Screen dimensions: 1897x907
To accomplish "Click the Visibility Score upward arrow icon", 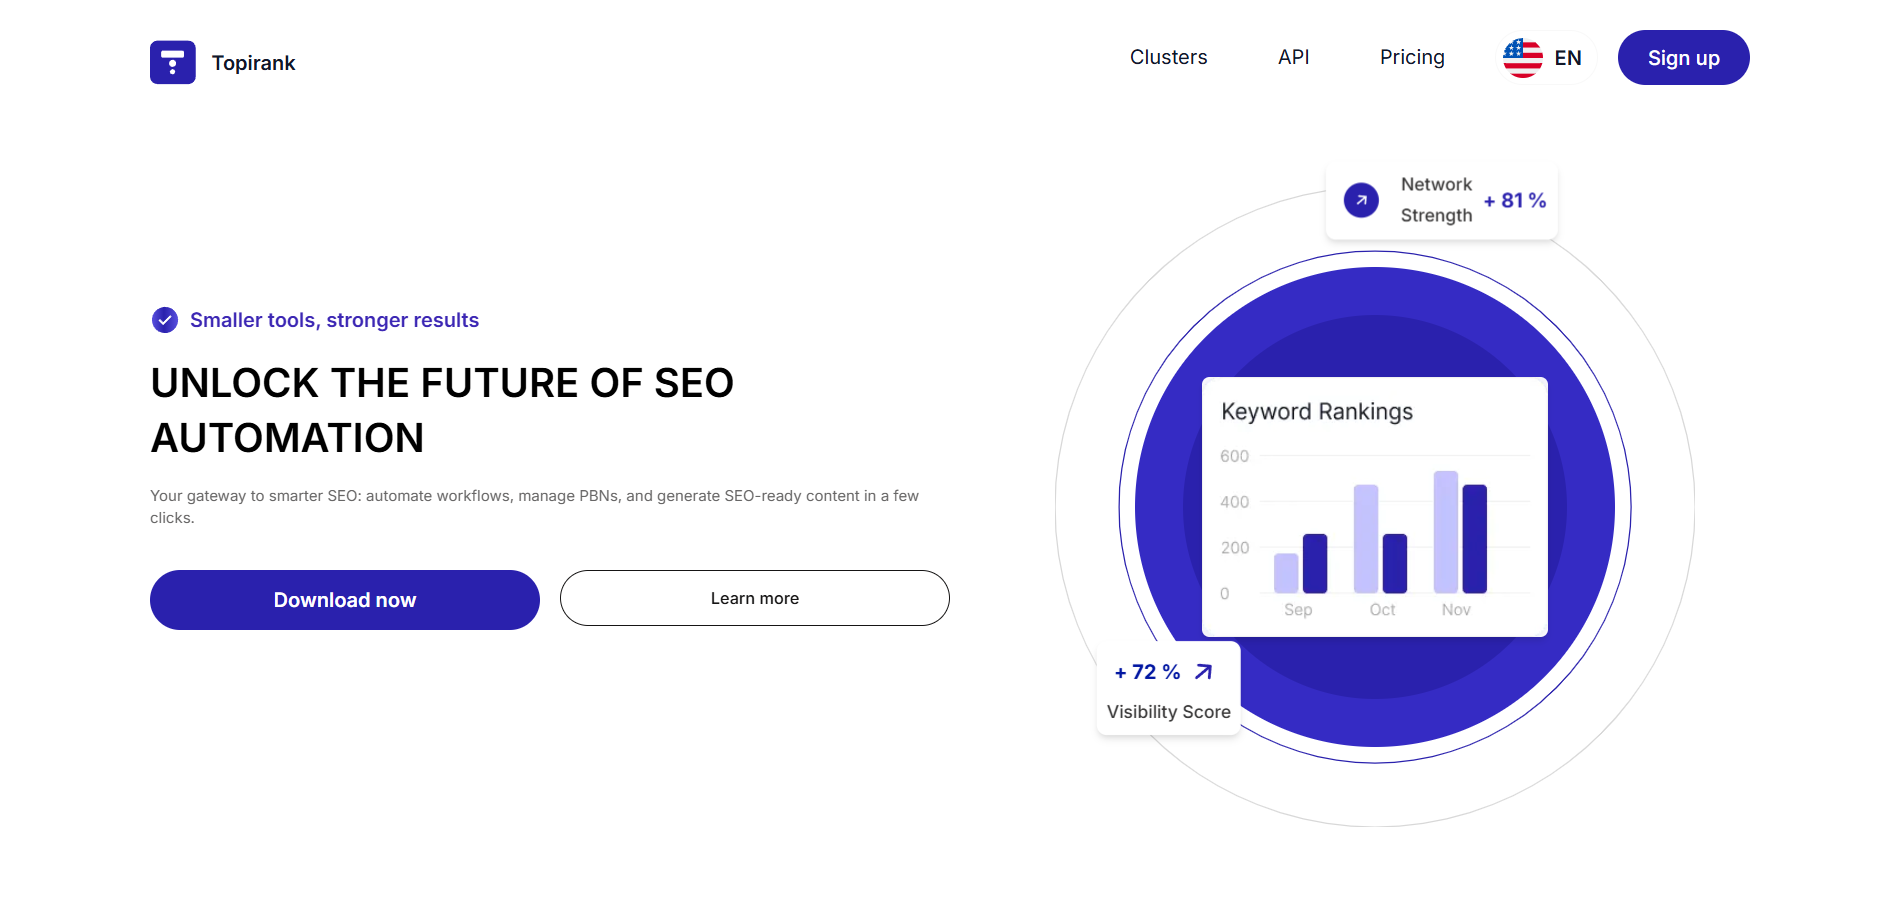I will (1204, 672).
